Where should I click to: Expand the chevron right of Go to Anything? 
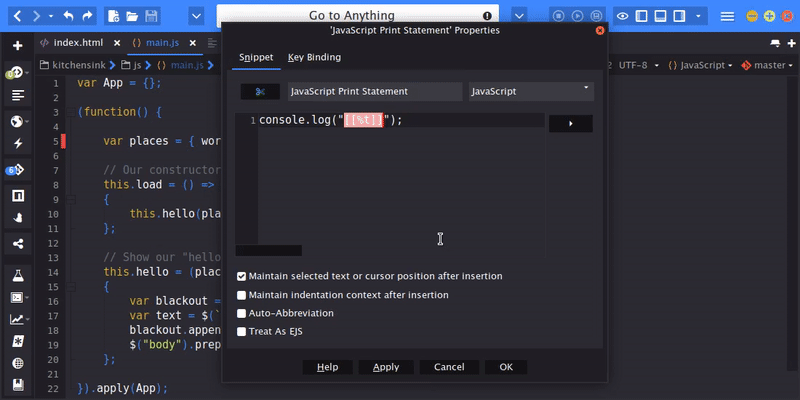(x=519, y=16)
